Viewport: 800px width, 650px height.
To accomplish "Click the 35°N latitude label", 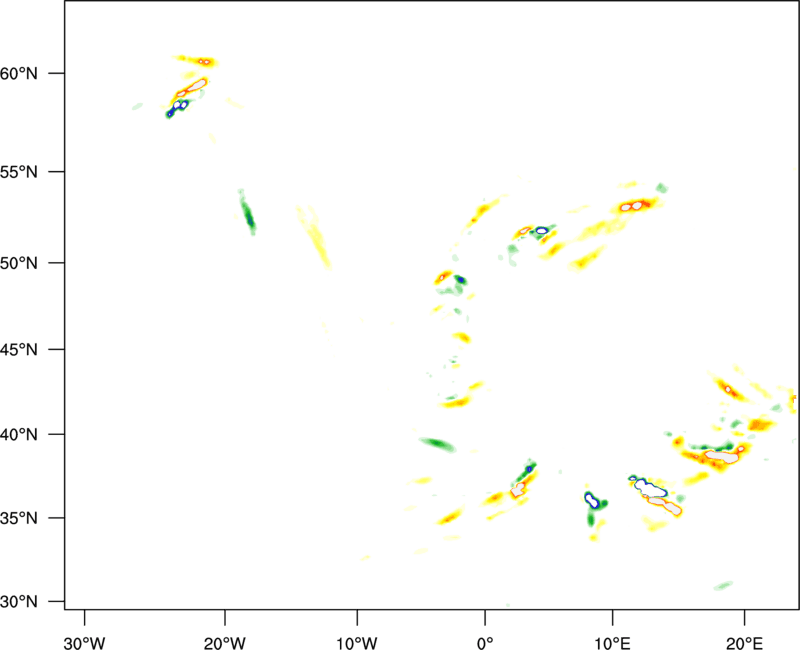I will click(19, 518).
